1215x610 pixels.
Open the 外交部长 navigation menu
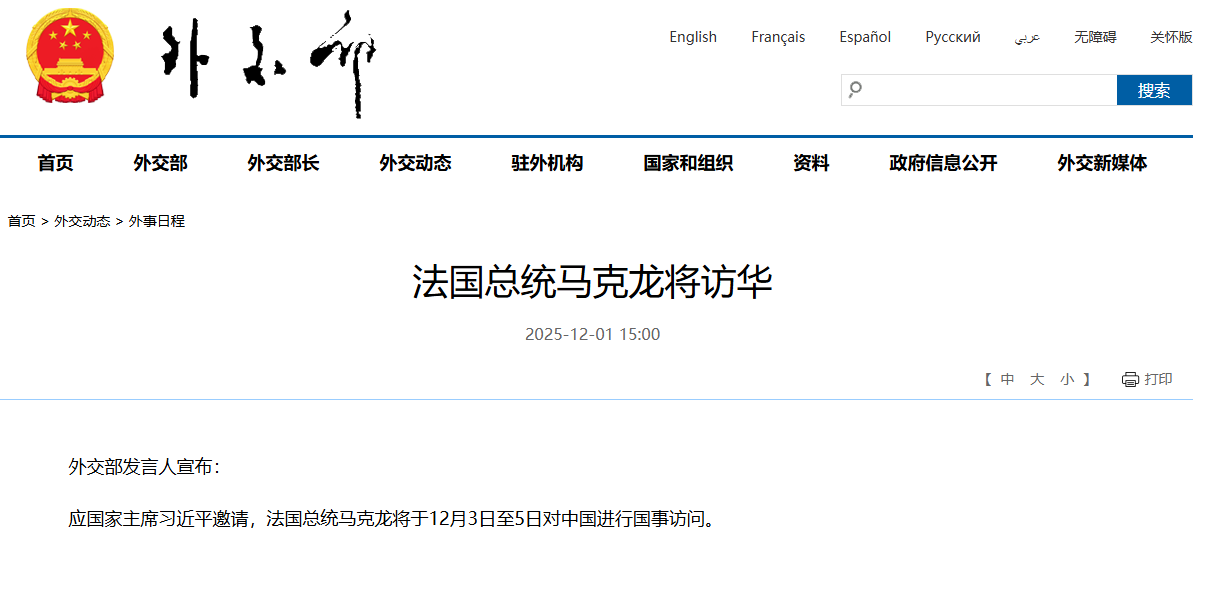coord(283,163)
